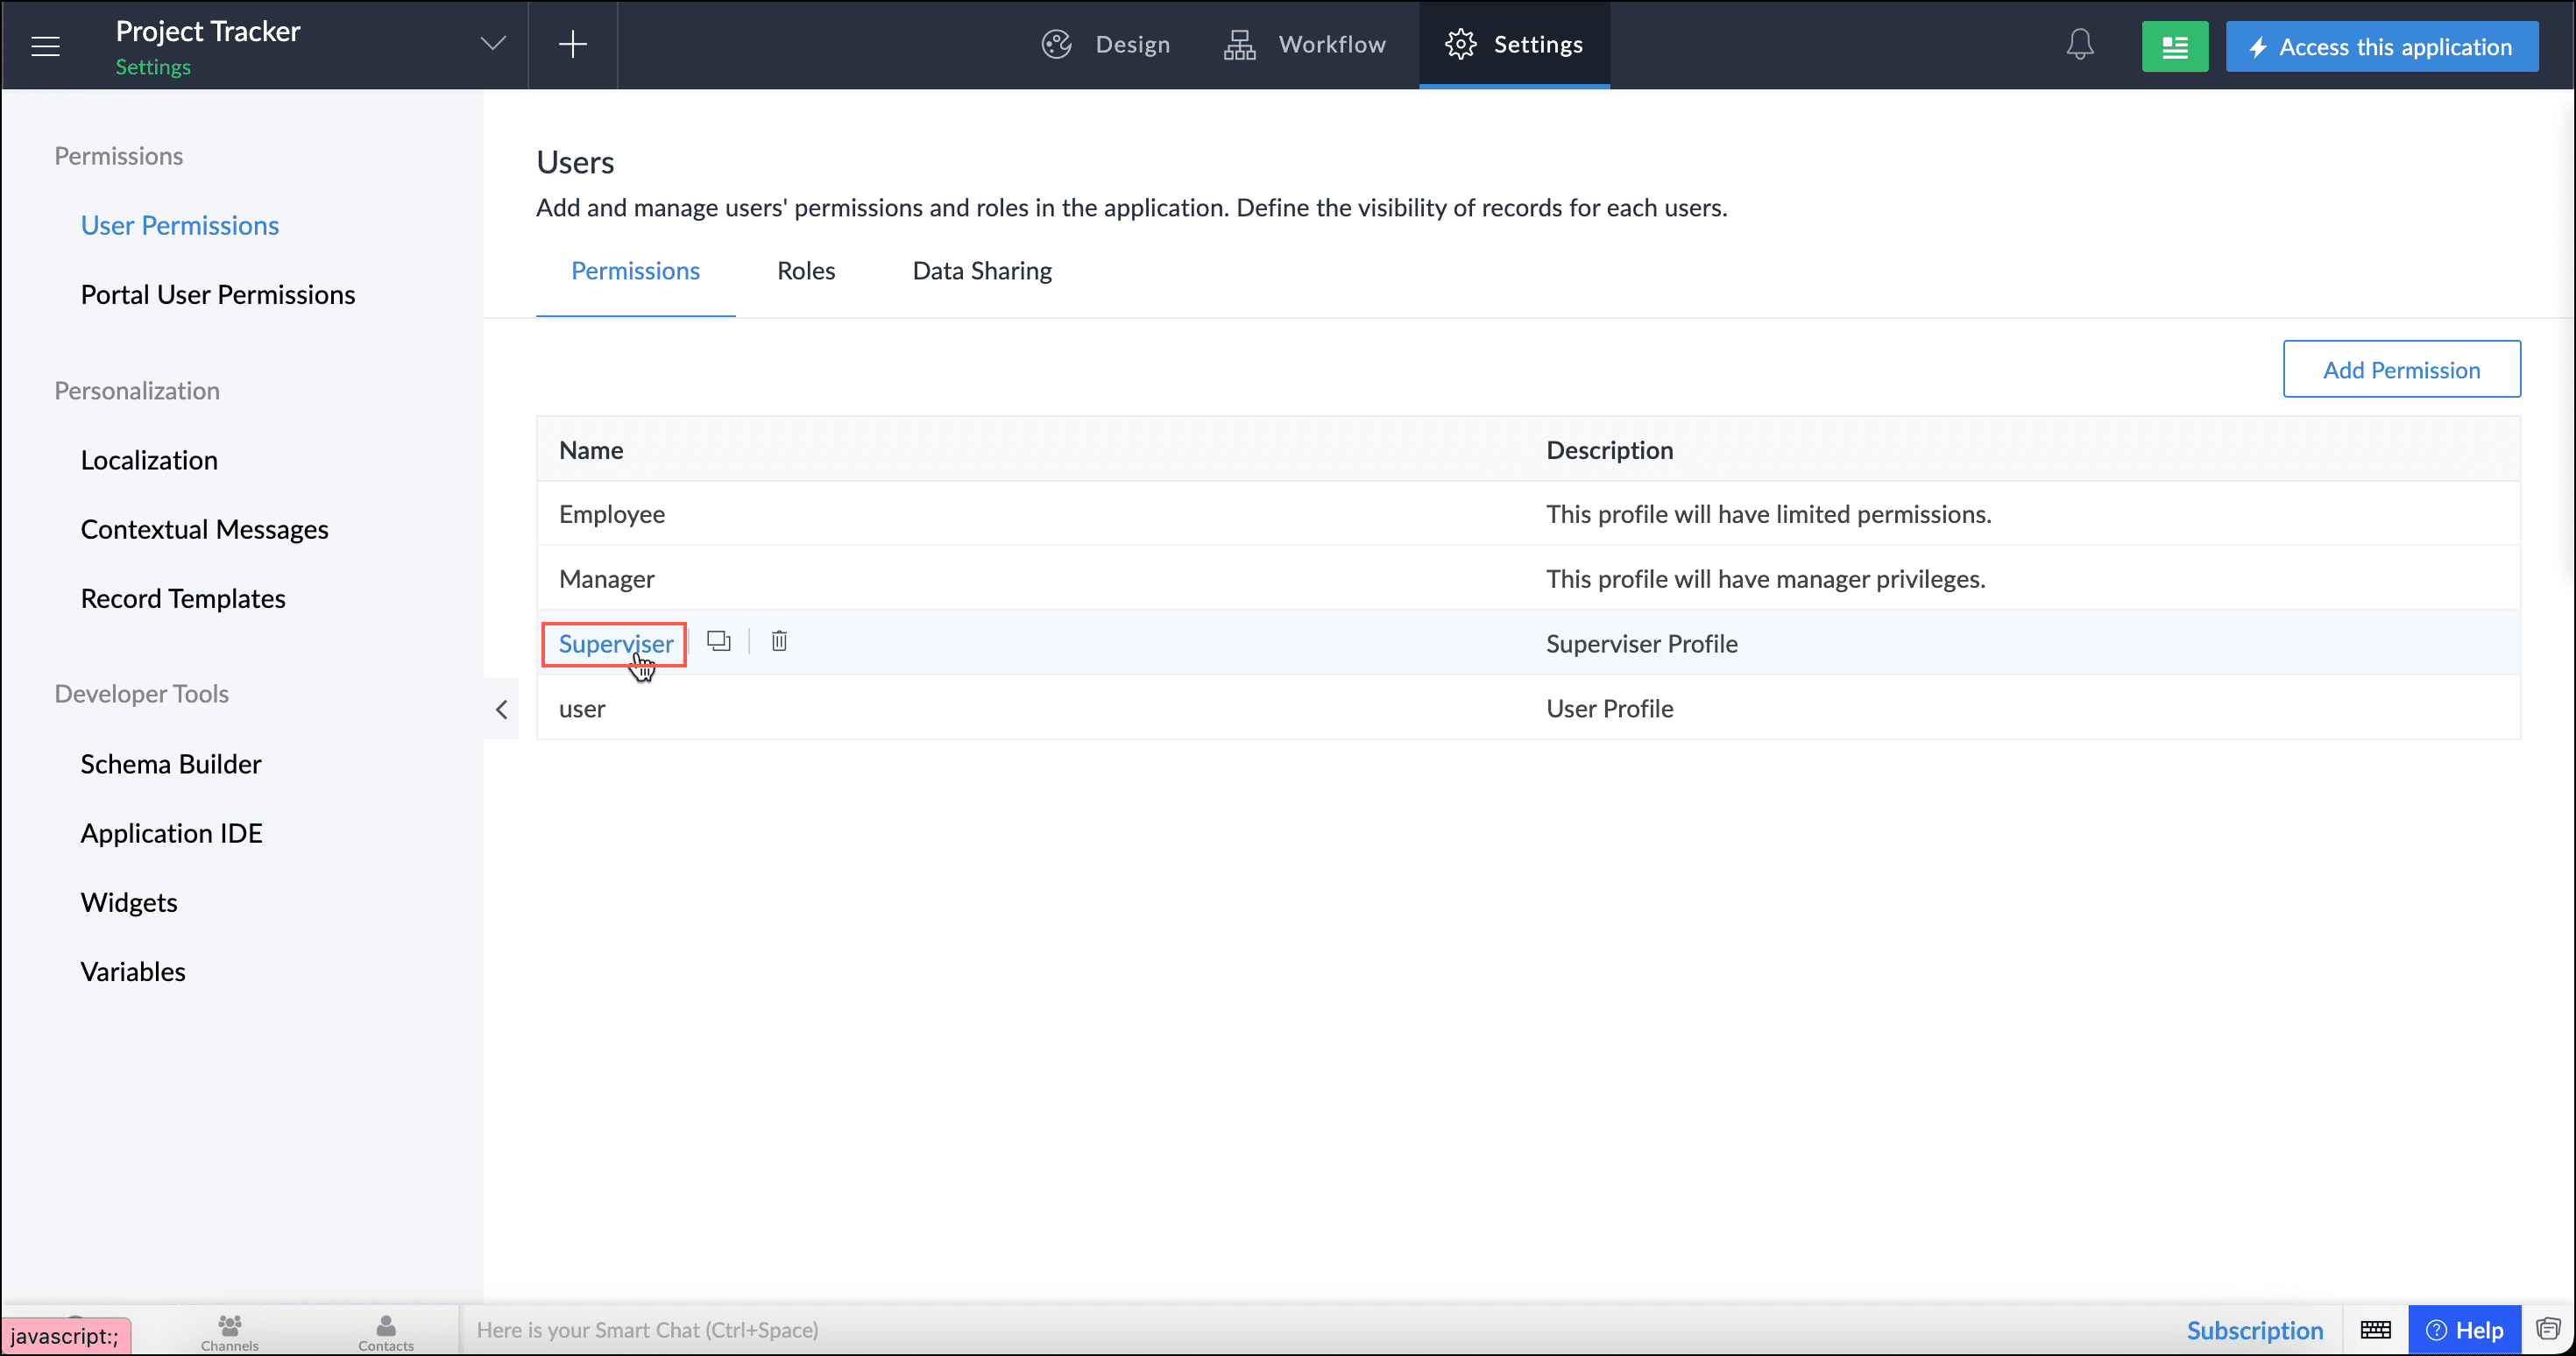
Task: Collapse the left settings sidebar
Action: 501,709
